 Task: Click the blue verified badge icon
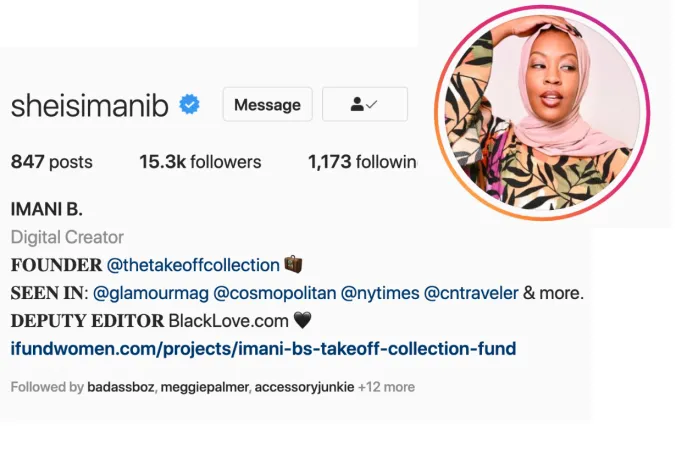[190, 104]
